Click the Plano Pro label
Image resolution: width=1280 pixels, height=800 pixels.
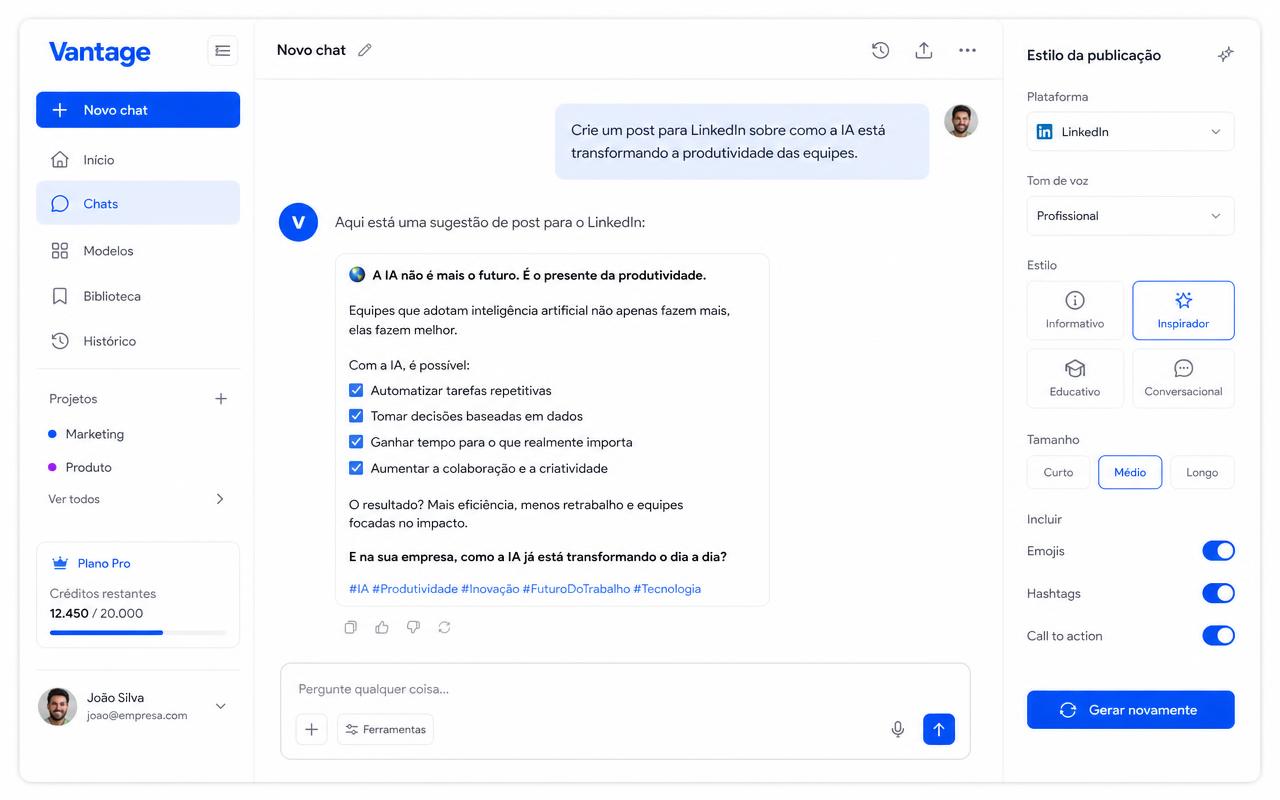[x=104, y=563]
